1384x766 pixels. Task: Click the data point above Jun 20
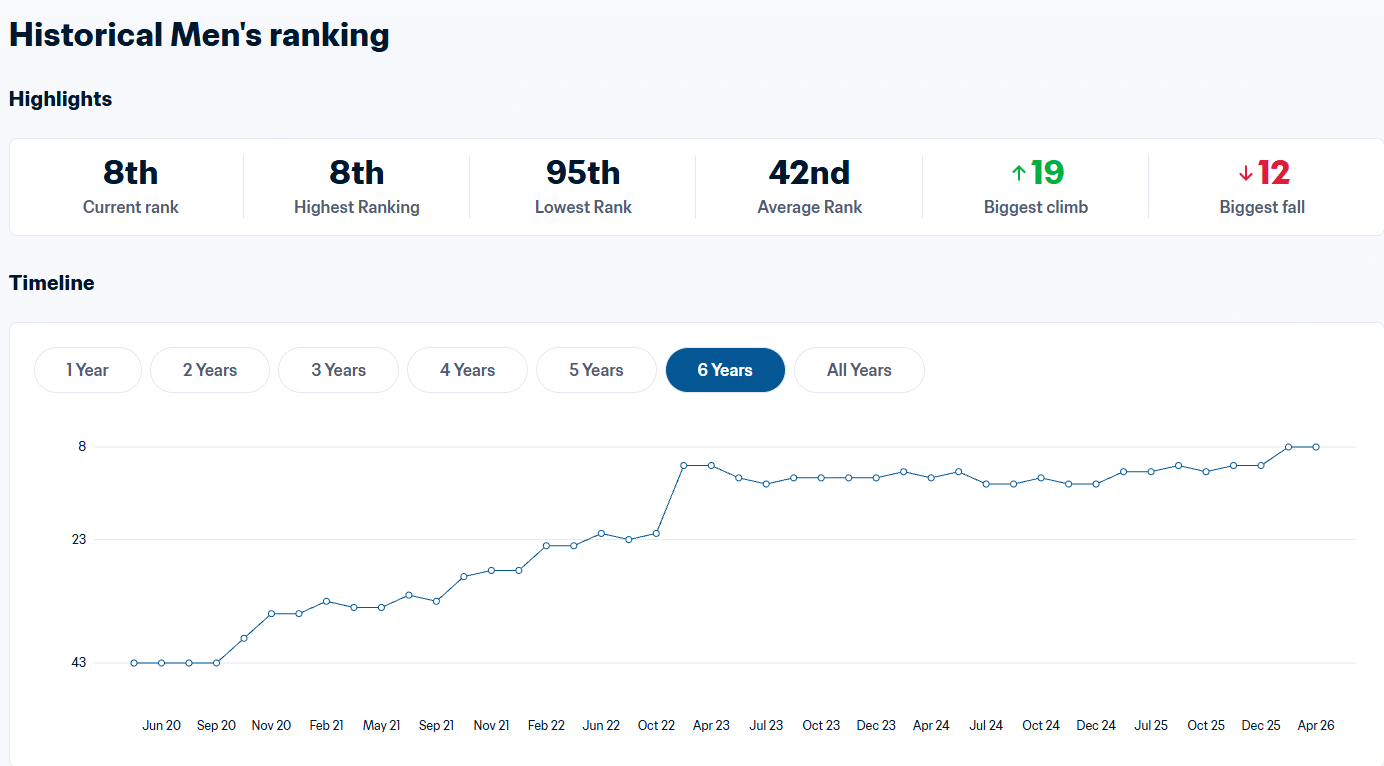pos(161,663)
